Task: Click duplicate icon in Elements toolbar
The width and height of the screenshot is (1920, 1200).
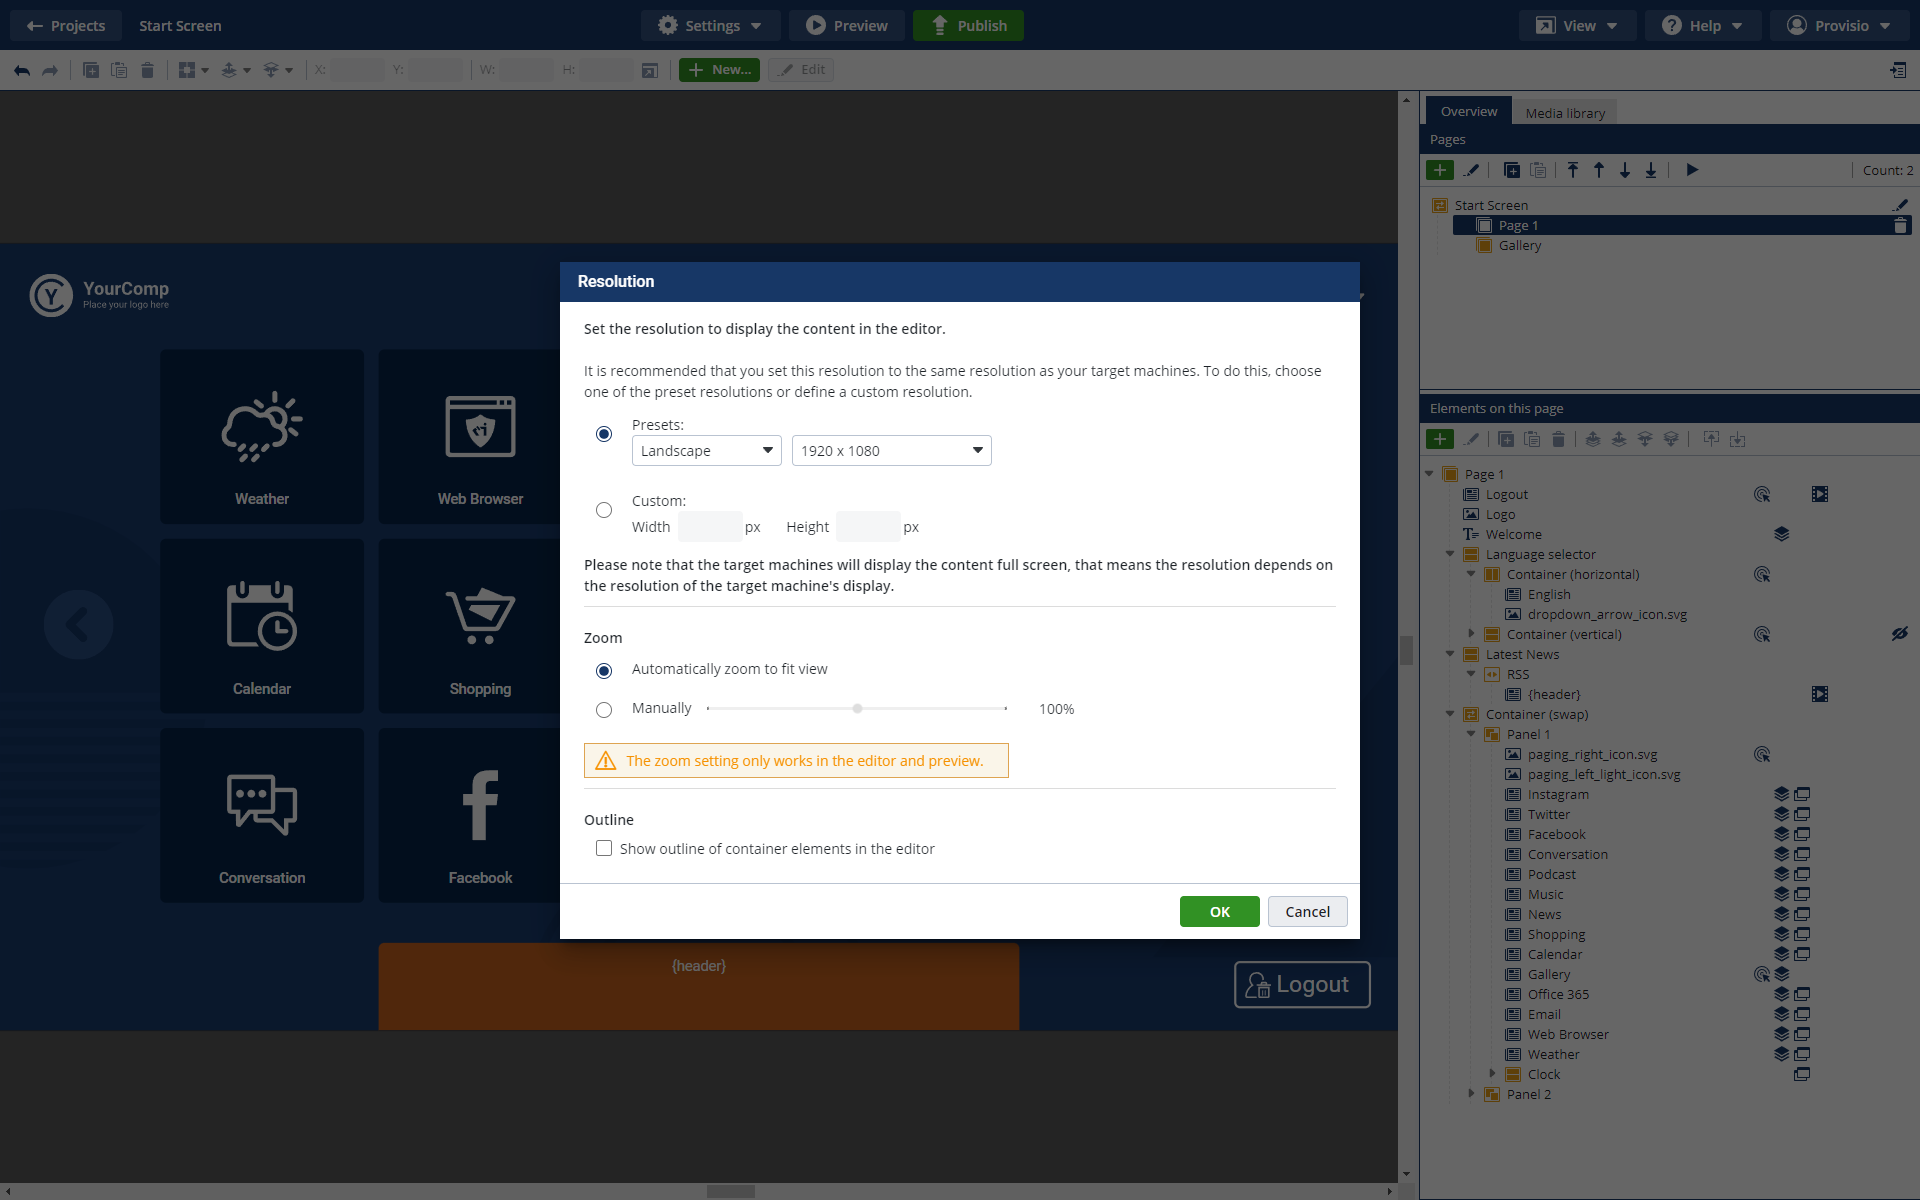Action: [x=1506, y=439]
